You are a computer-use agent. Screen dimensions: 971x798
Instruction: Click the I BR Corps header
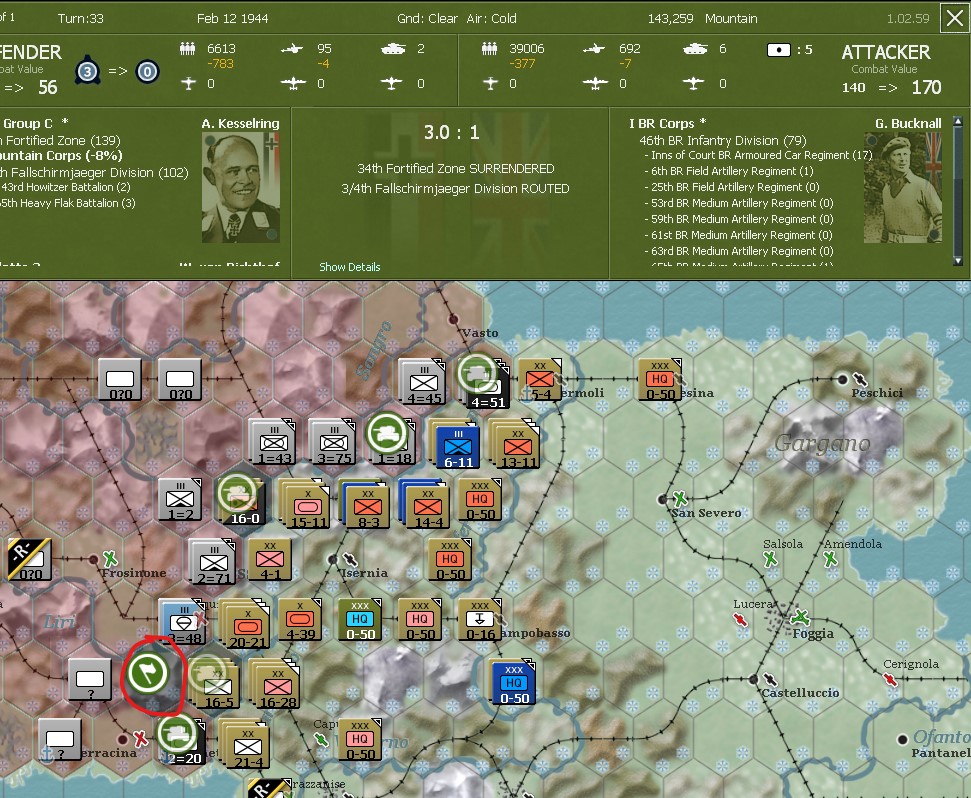[x=668, y=123]
